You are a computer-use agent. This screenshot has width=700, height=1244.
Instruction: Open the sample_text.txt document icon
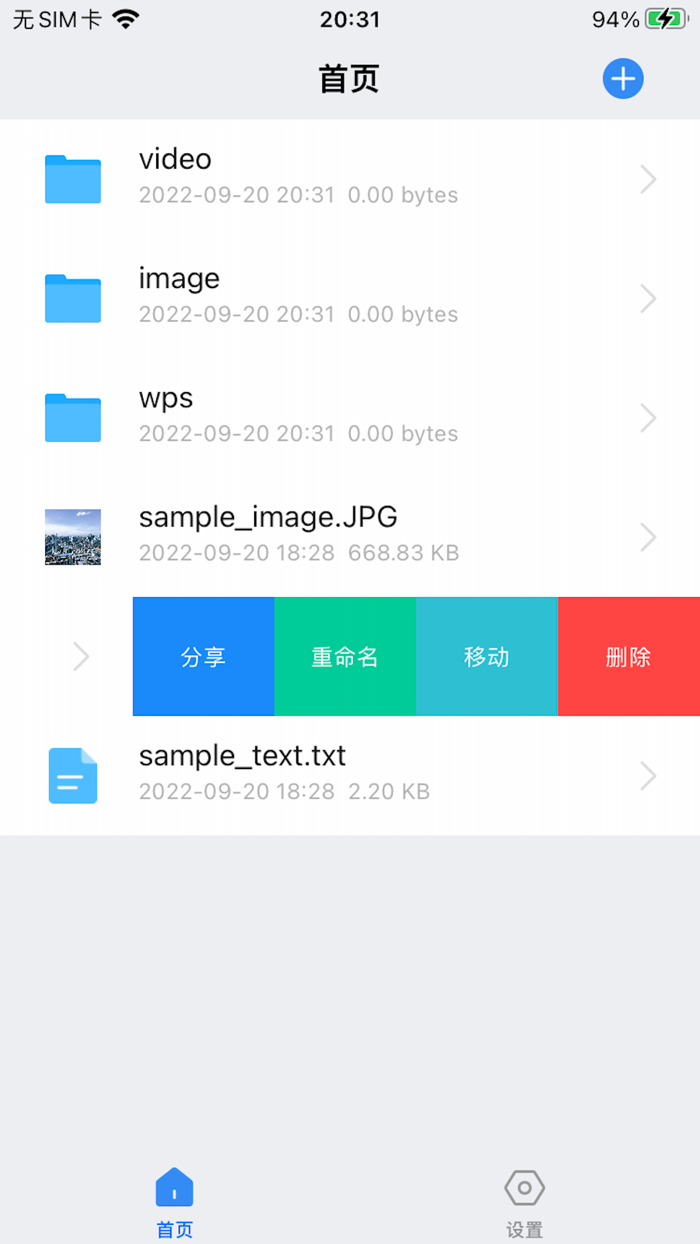point(73,776)
